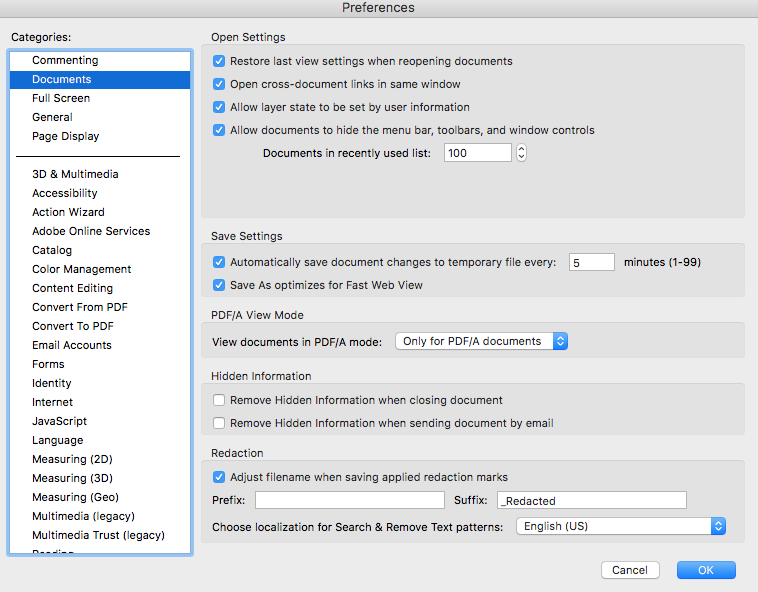The height and width of the screenshot is (592, 758).
Task: Select the Commenting category
Action: pyautogui.click(x=65, y=60)
